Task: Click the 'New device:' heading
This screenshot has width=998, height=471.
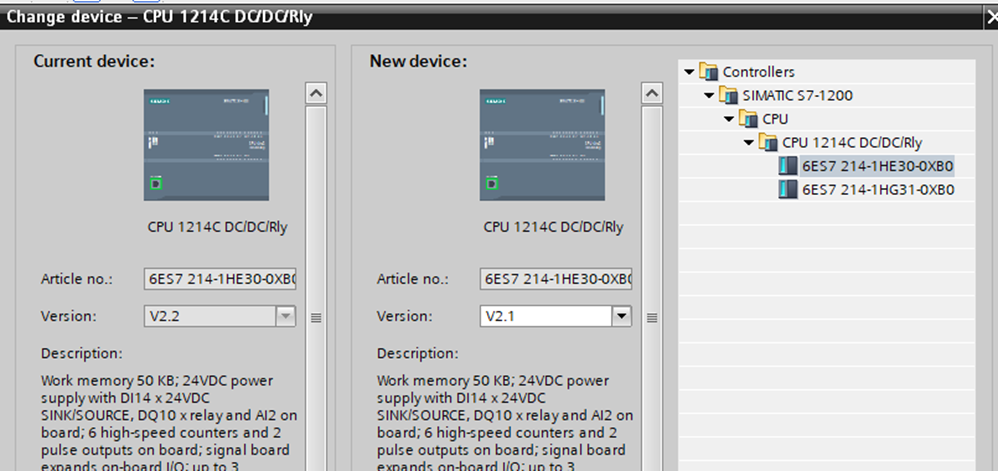Action: (418, 62)
